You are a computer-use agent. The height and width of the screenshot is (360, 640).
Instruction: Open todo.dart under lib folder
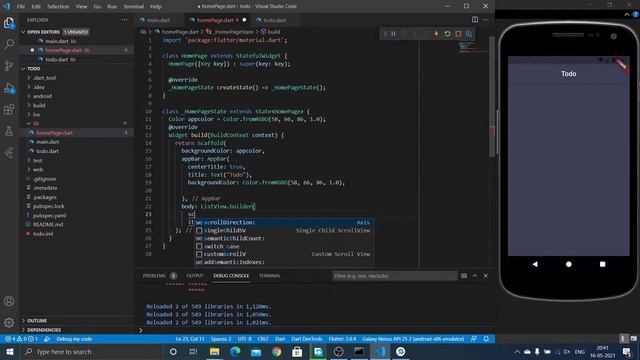pos(47,151)
